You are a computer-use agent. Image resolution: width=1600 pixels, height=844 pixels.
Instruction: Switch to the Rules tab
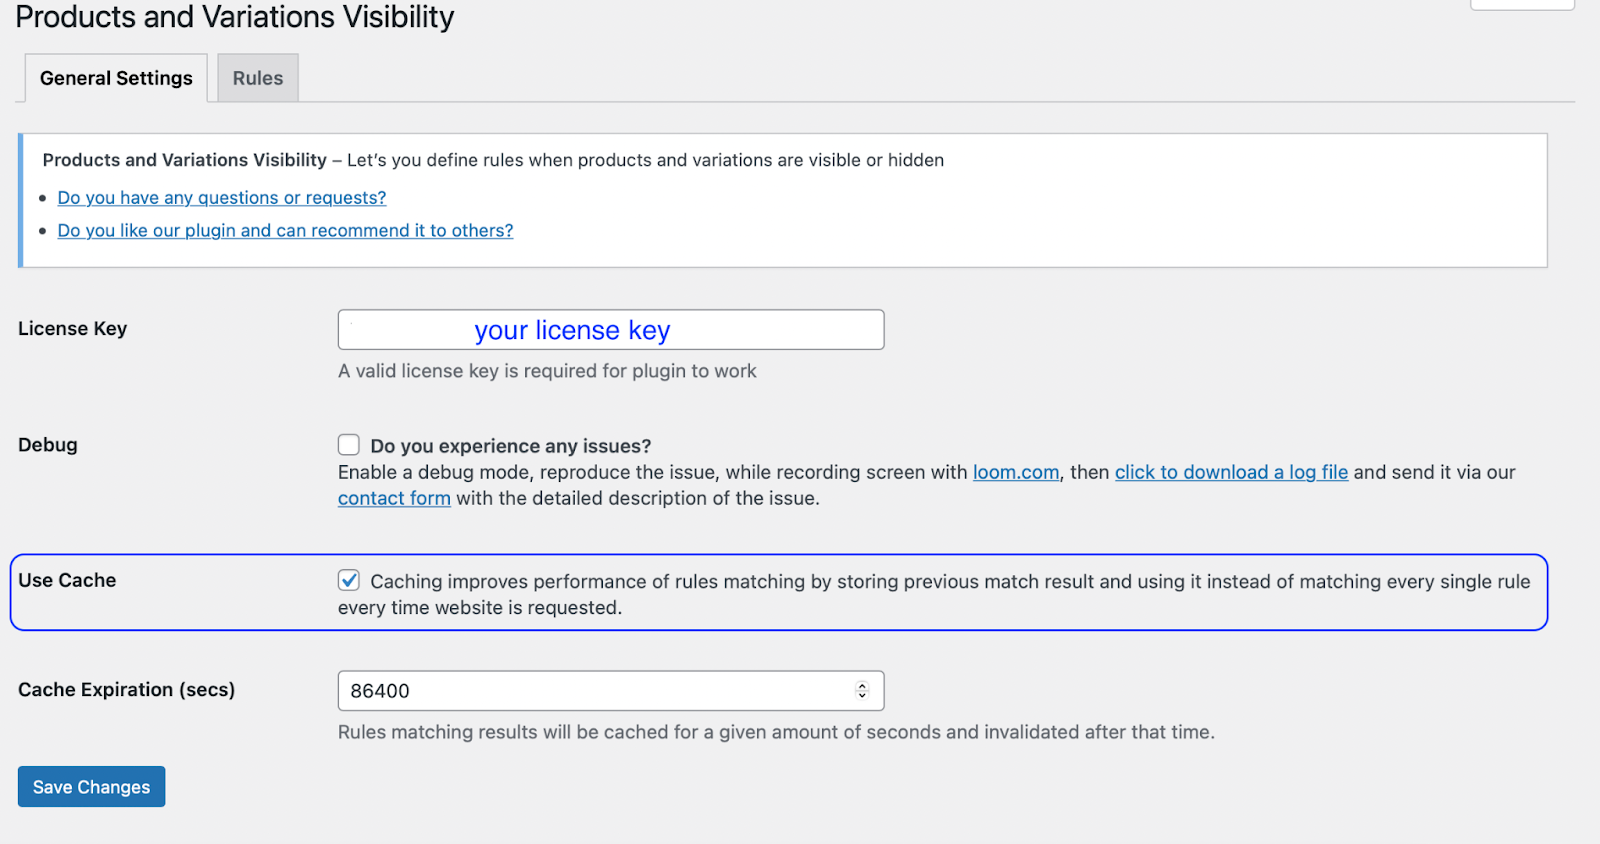point(258,78)
